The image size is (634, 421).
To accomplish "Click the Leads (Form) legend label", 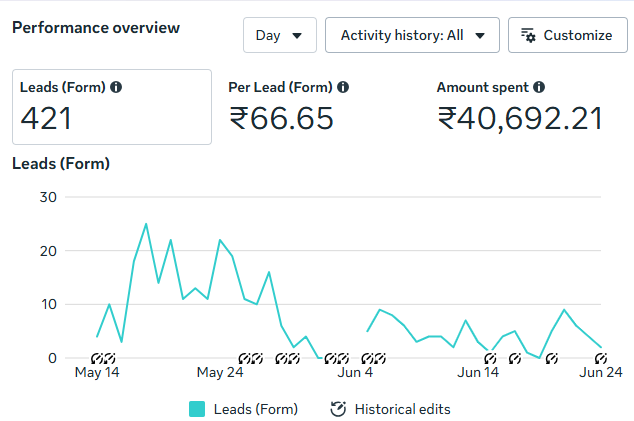I will pyautogui.click(x=256, y=409).
